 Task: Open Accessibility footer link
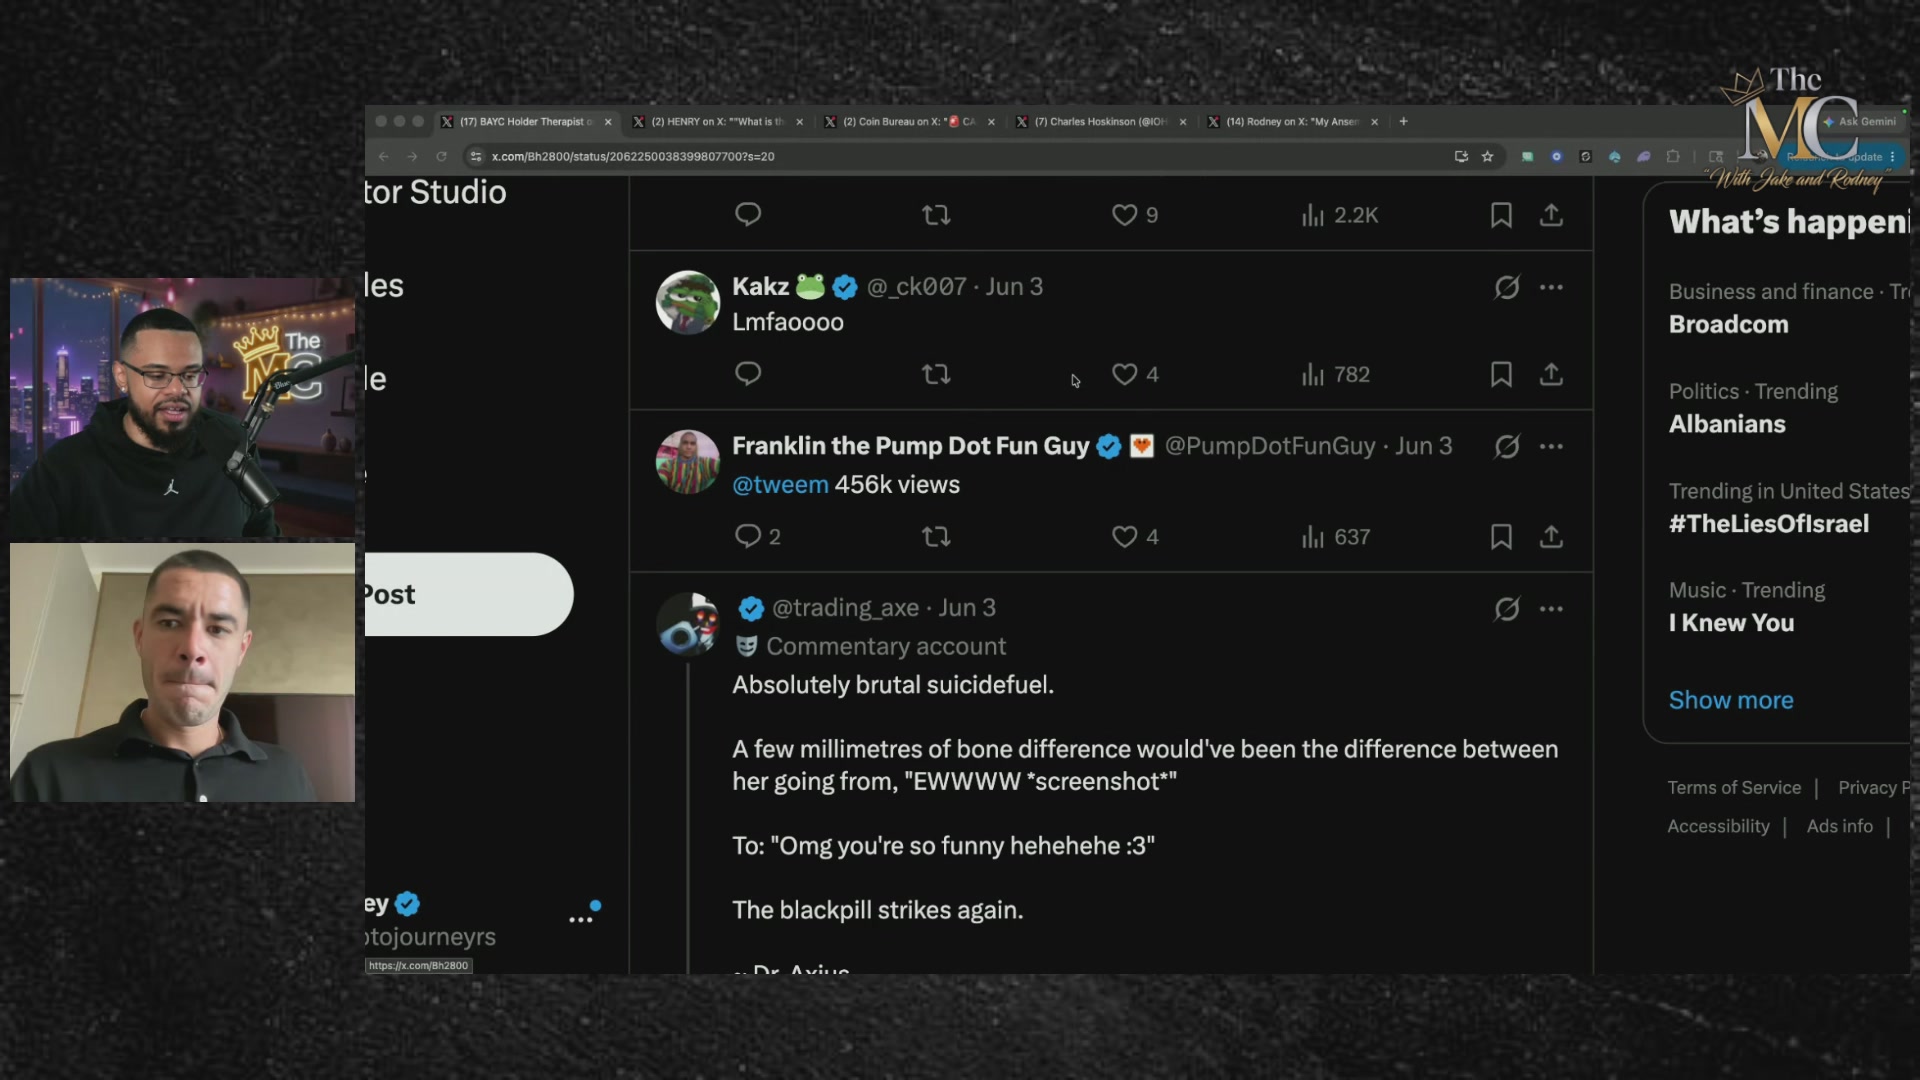point(1718,826)
